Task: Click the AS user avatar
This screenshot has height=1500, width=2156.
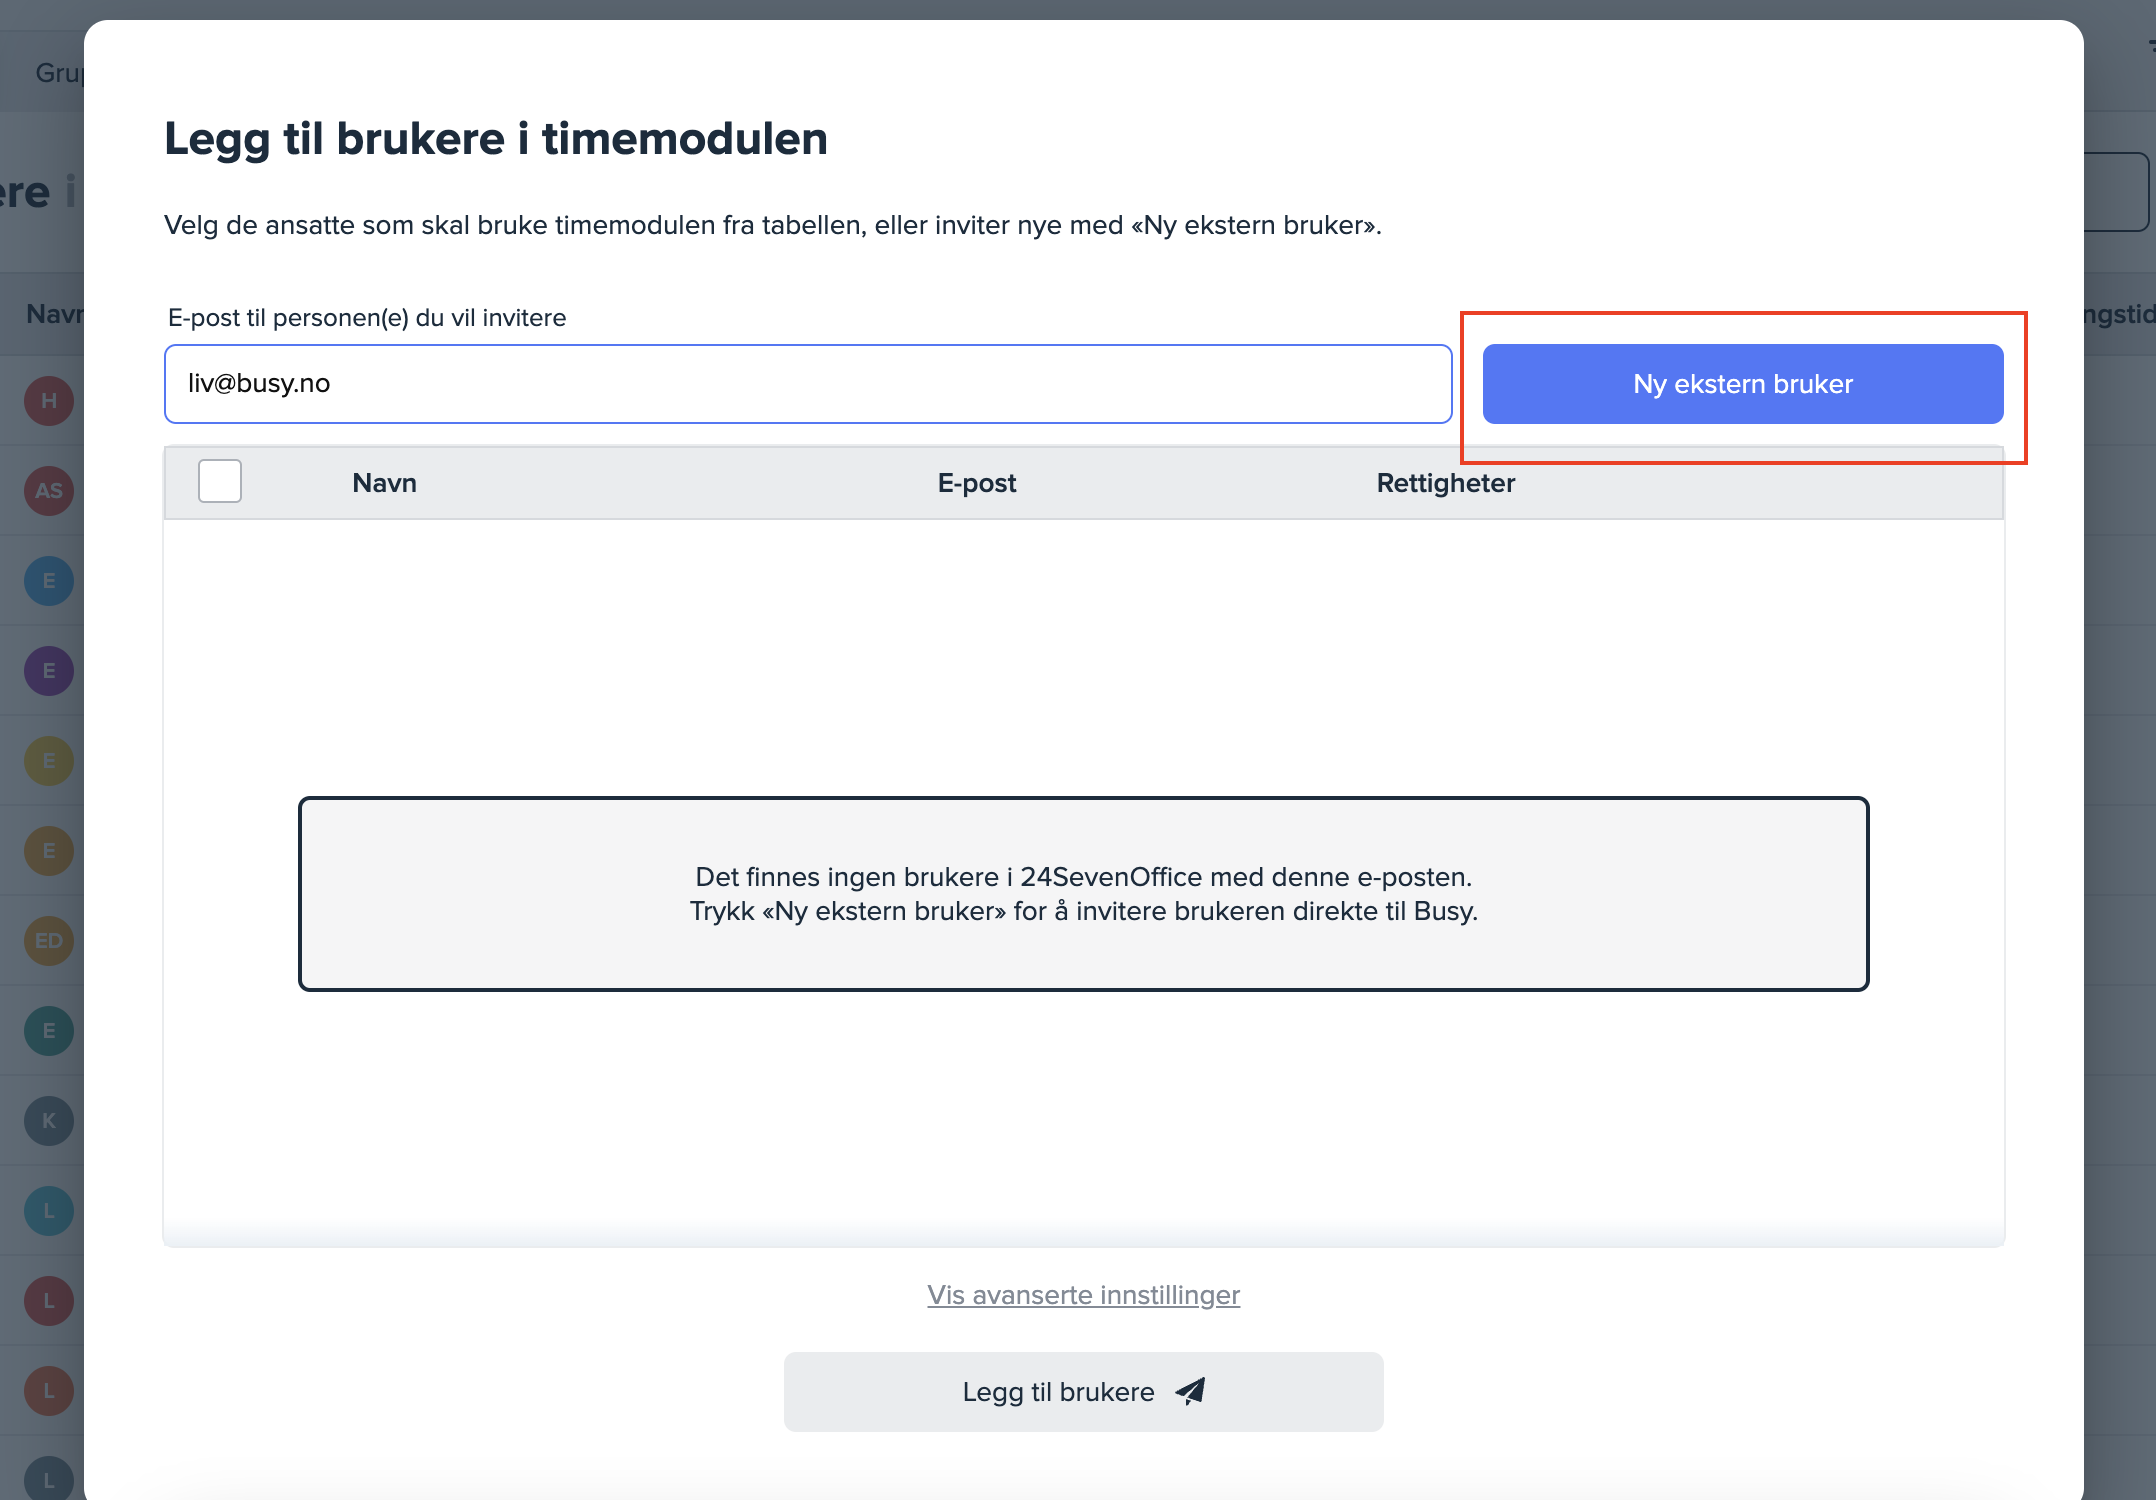Action: click(x=48, y=491)
